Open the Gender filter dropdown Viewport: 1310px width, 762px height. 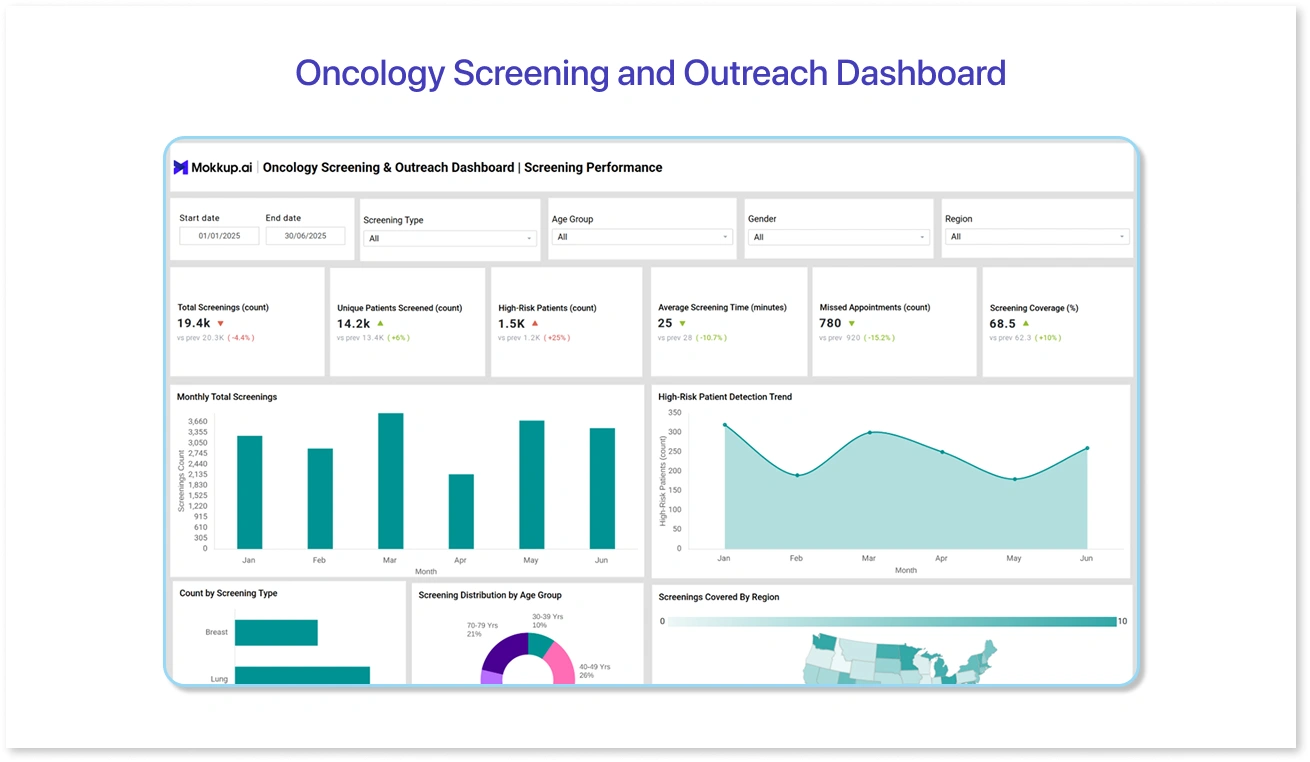coord(838,237)
